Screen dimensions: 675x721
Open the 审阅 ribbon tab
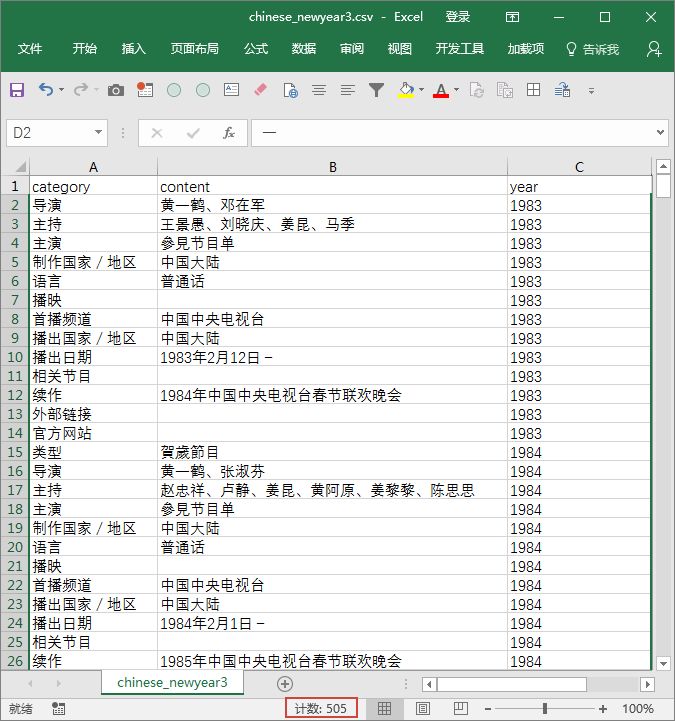352,49
